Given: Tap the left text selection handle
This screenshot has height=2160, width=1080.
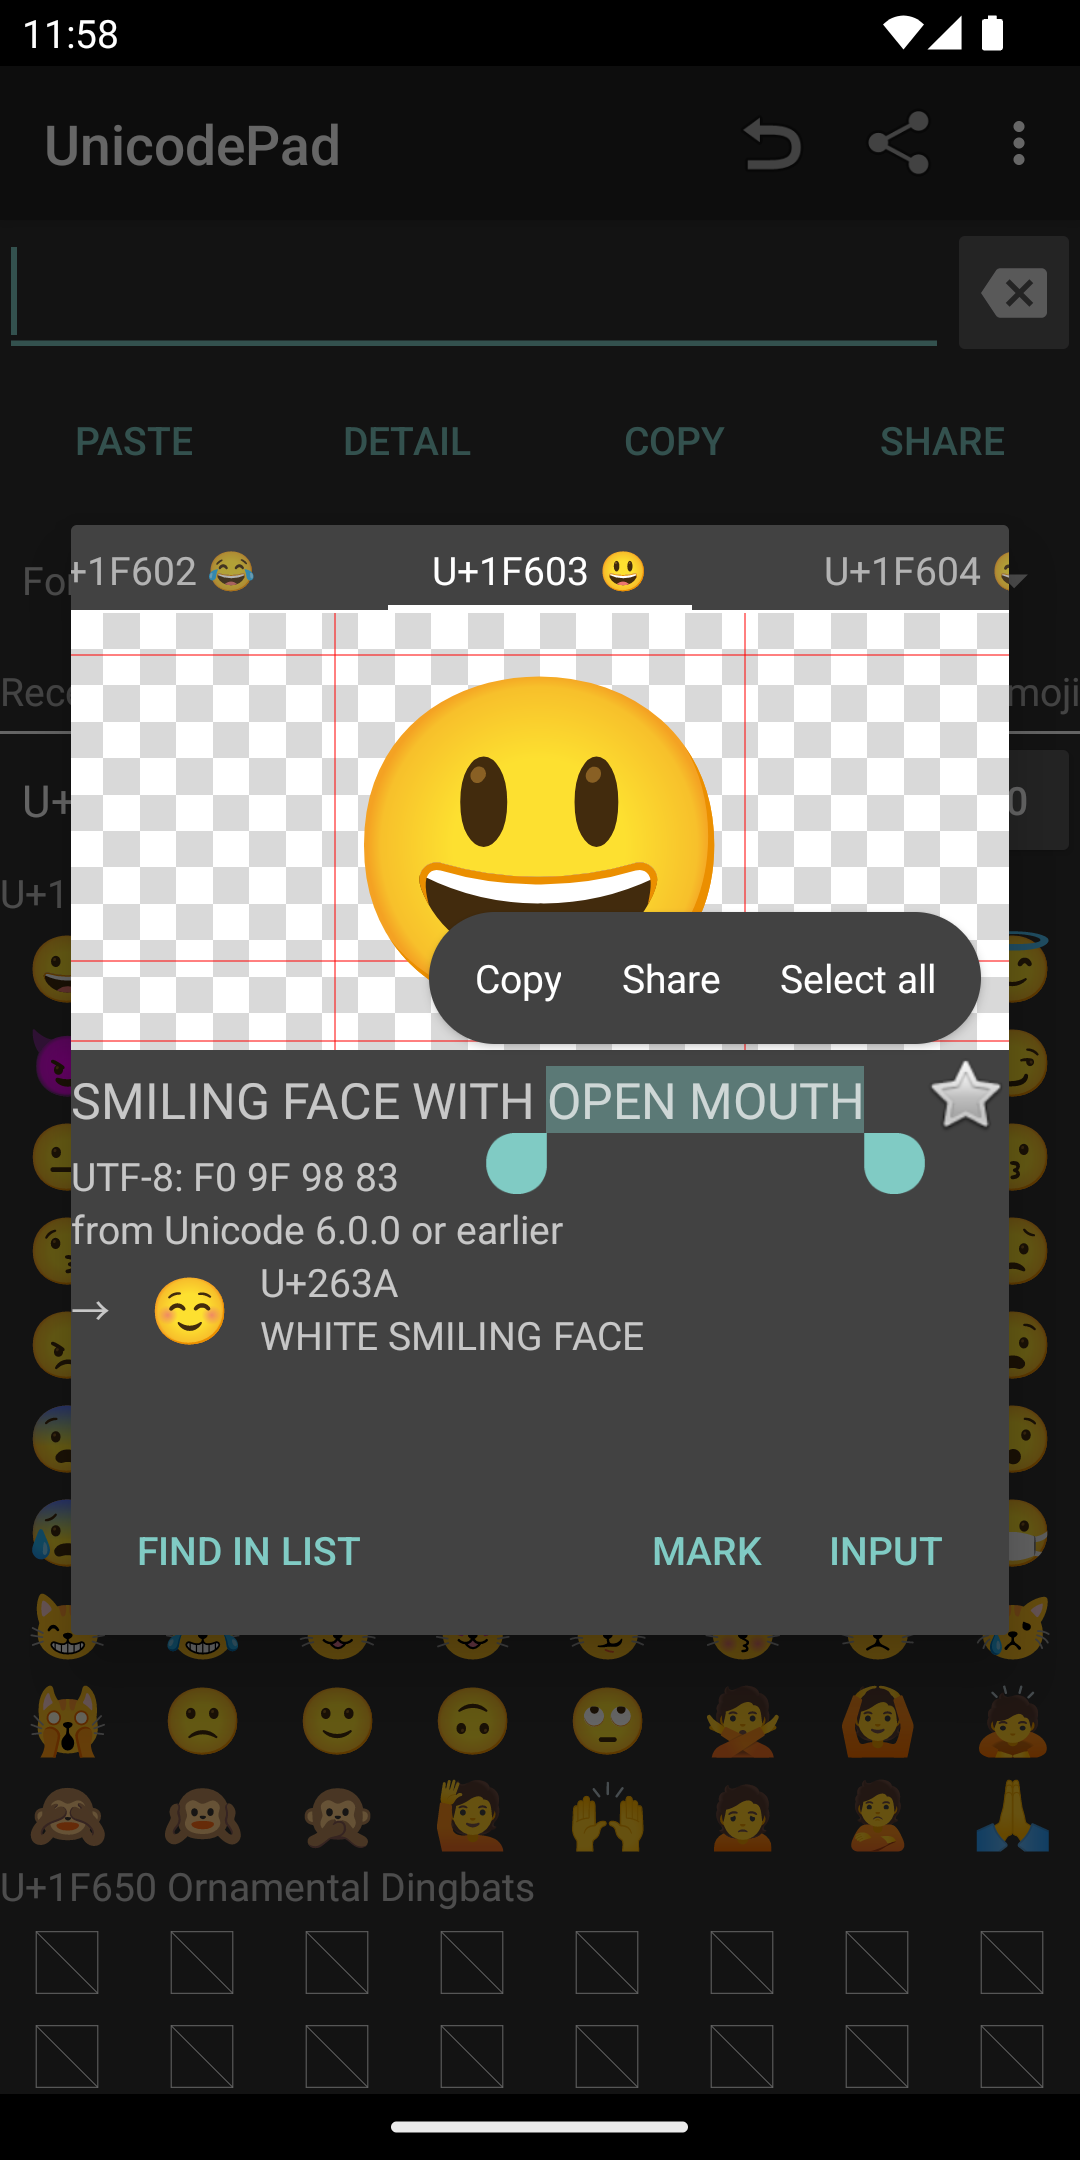Looking at the screenshot, I should coord(516,1164).
